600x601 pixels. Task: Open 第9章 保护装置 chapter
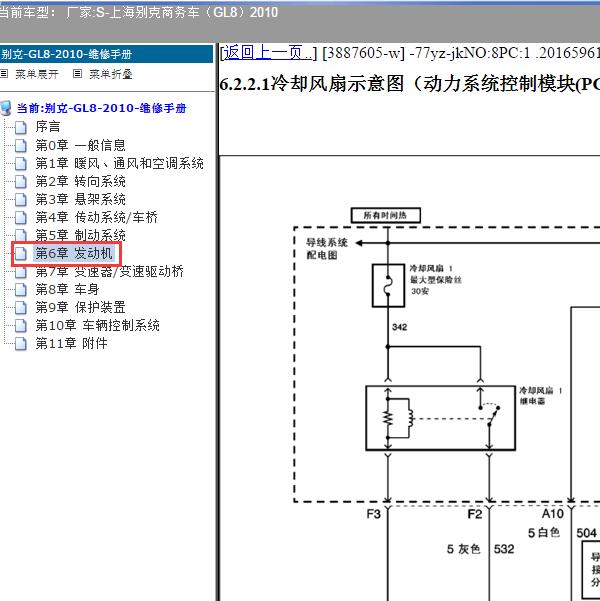[81, 307]
